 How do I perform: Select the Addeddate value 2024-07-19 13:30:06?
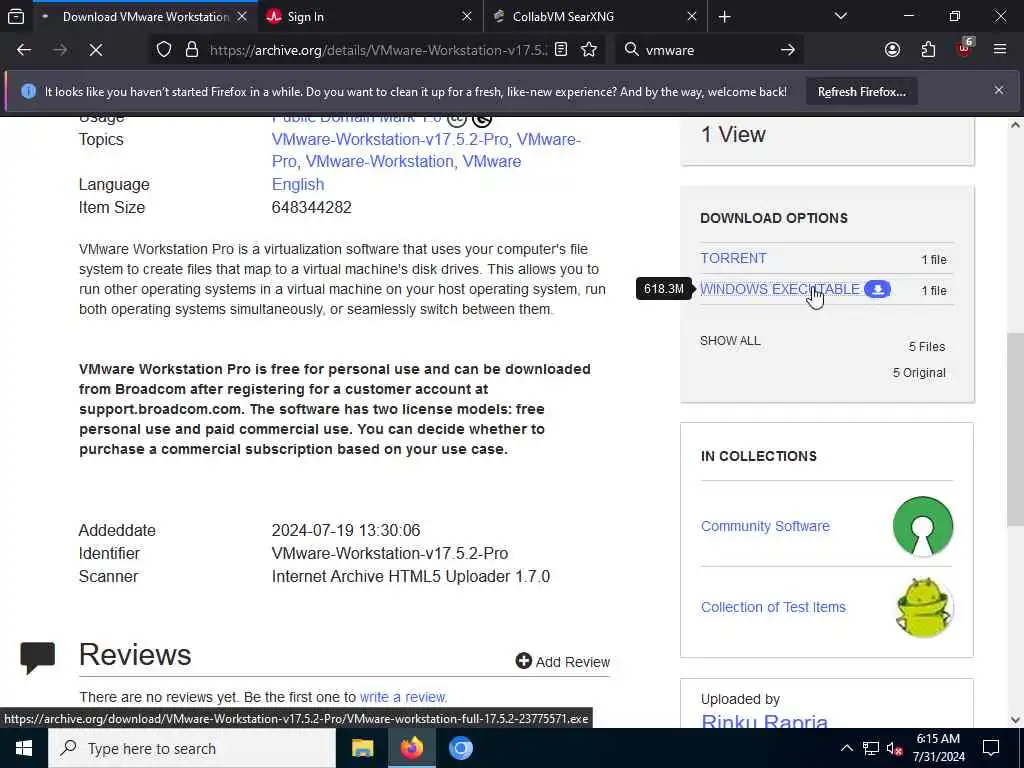pyautogui.click(x=346, y=530)
